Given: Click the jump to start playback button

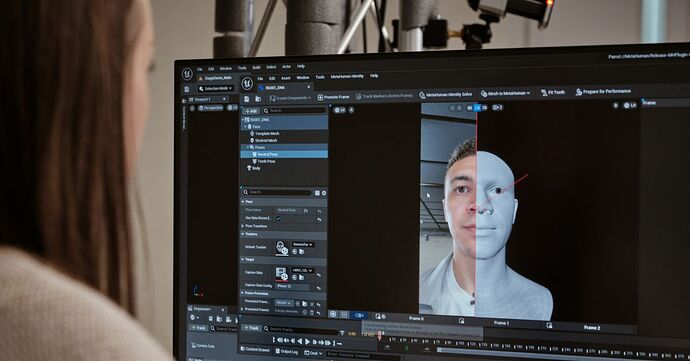Looking at the screenshot, I should [279, 340].
